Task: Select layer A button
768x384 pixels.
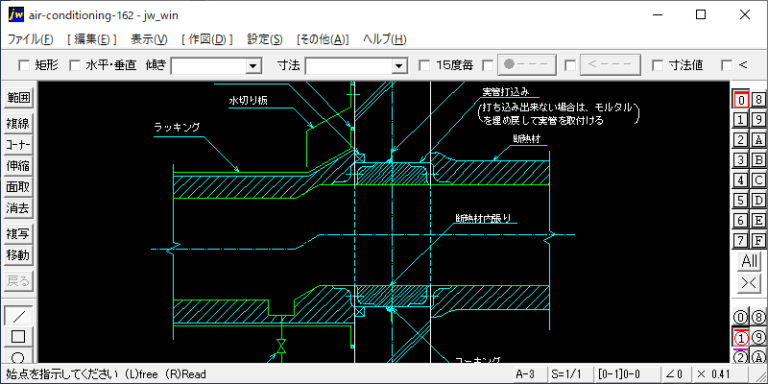Action: click(759, 140)
